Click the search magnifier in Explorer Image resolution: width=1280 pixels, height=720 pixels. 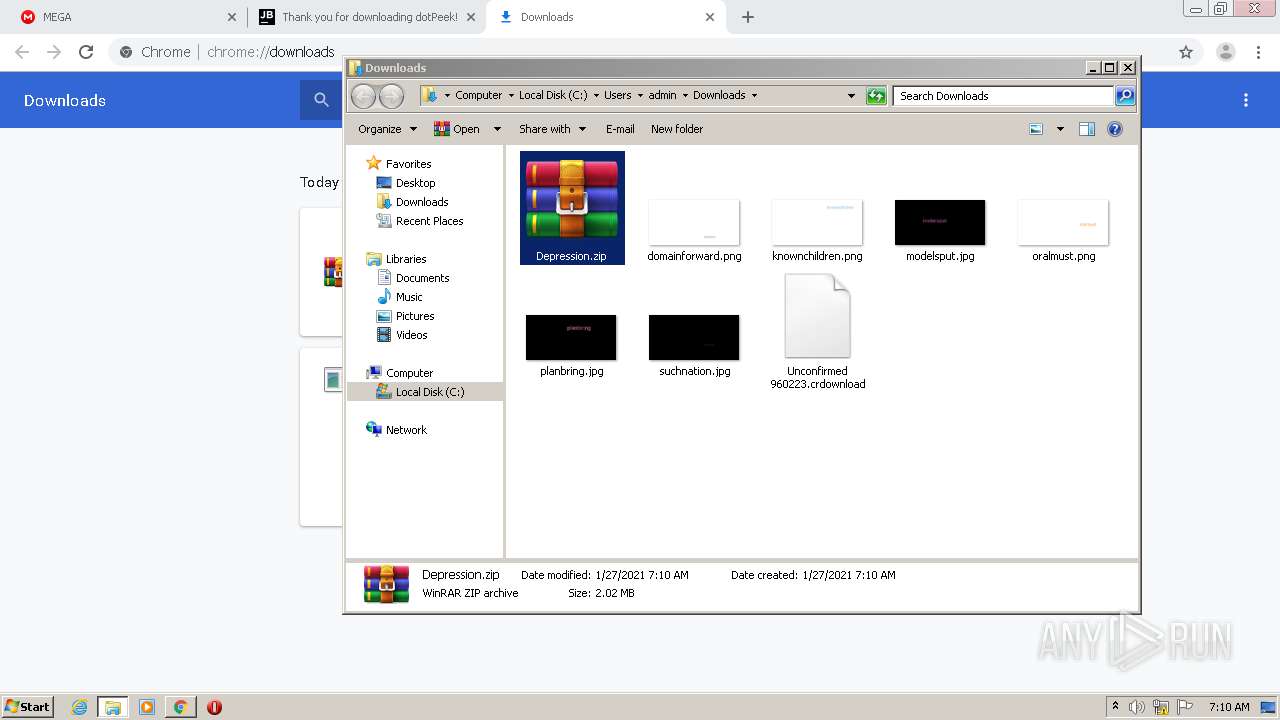pos(1125,96)
